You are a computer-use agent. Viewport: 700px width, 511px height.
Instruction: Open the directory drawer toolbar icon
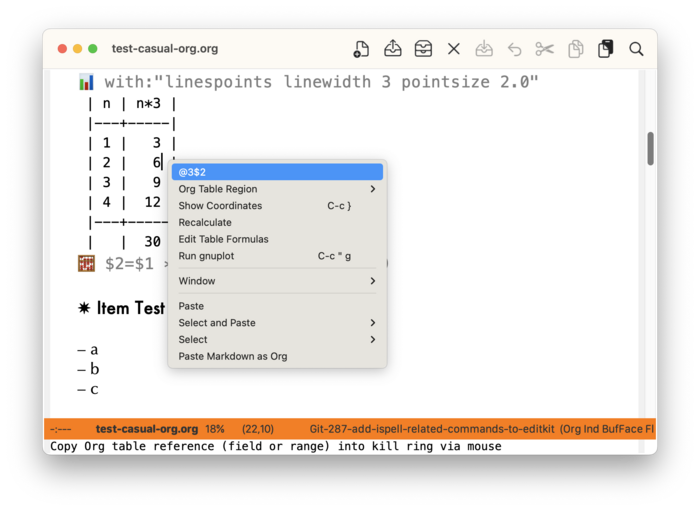tap(423, 49)
